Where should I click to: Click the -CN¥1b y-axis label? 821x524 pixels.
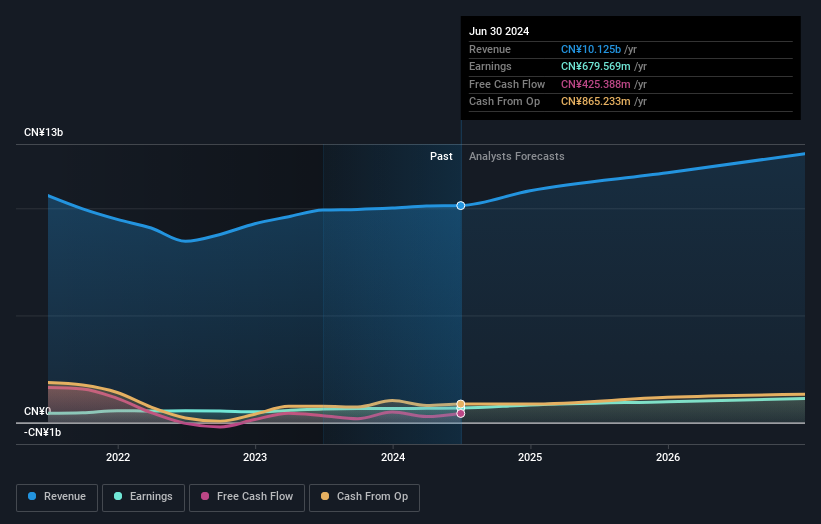pyautogui.click(x=42, y=432)
